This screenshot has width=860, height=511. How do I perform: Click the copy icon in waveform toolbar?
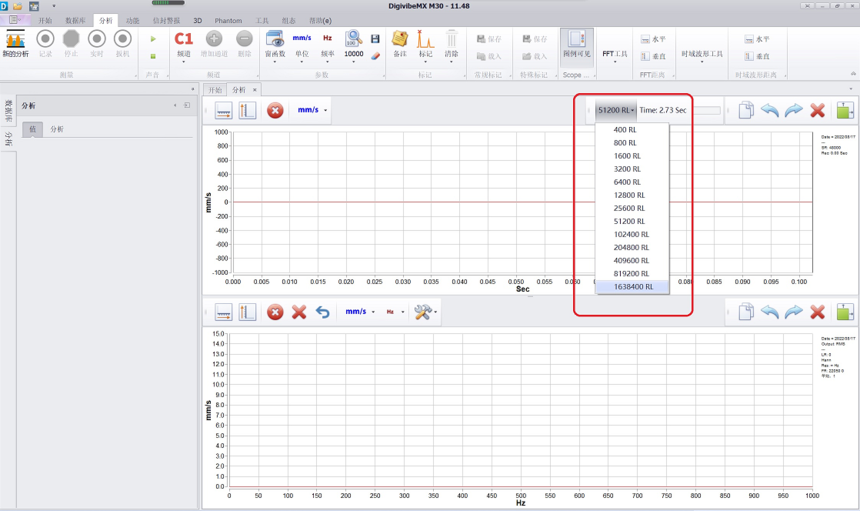746,110
